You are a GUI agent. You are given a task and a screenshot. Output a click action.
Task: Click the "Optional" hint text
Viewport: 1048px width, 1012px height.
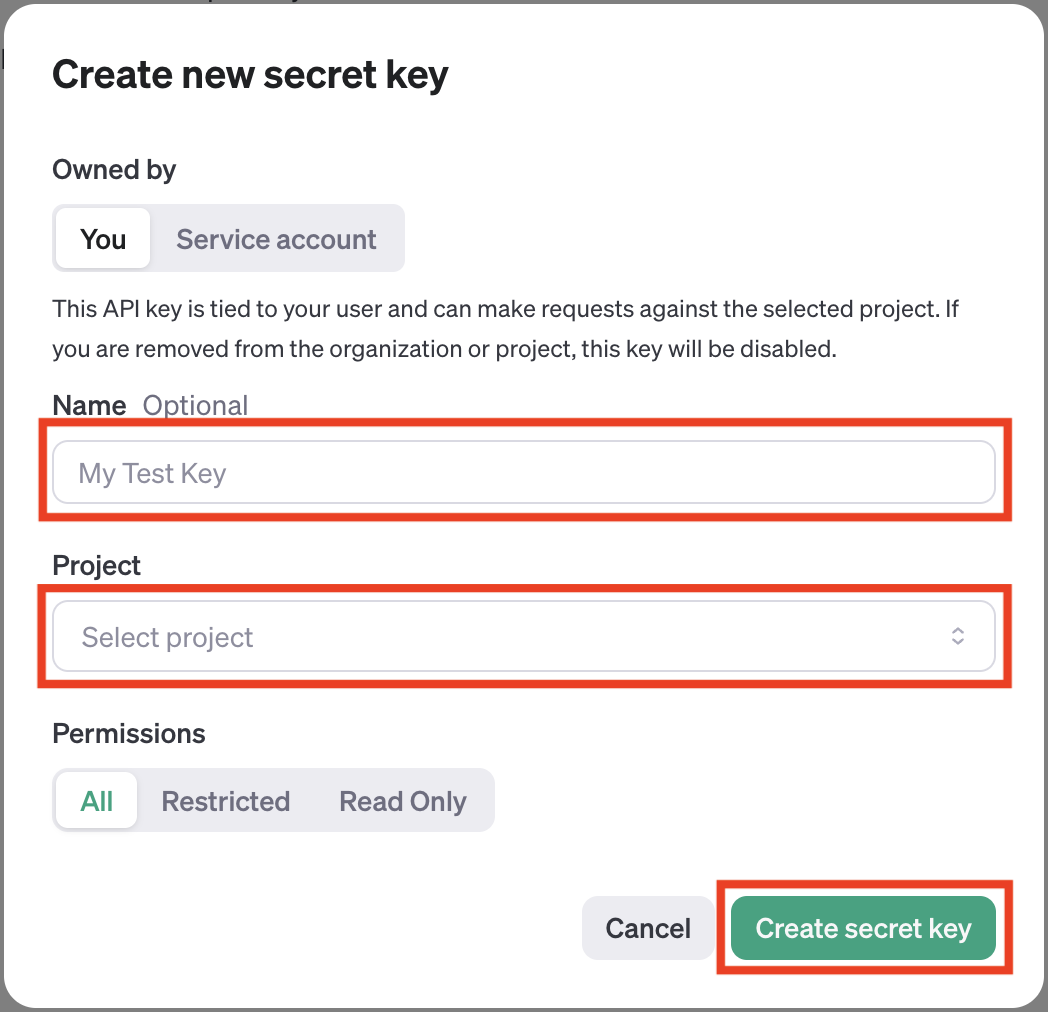click(x=195, y=405)
